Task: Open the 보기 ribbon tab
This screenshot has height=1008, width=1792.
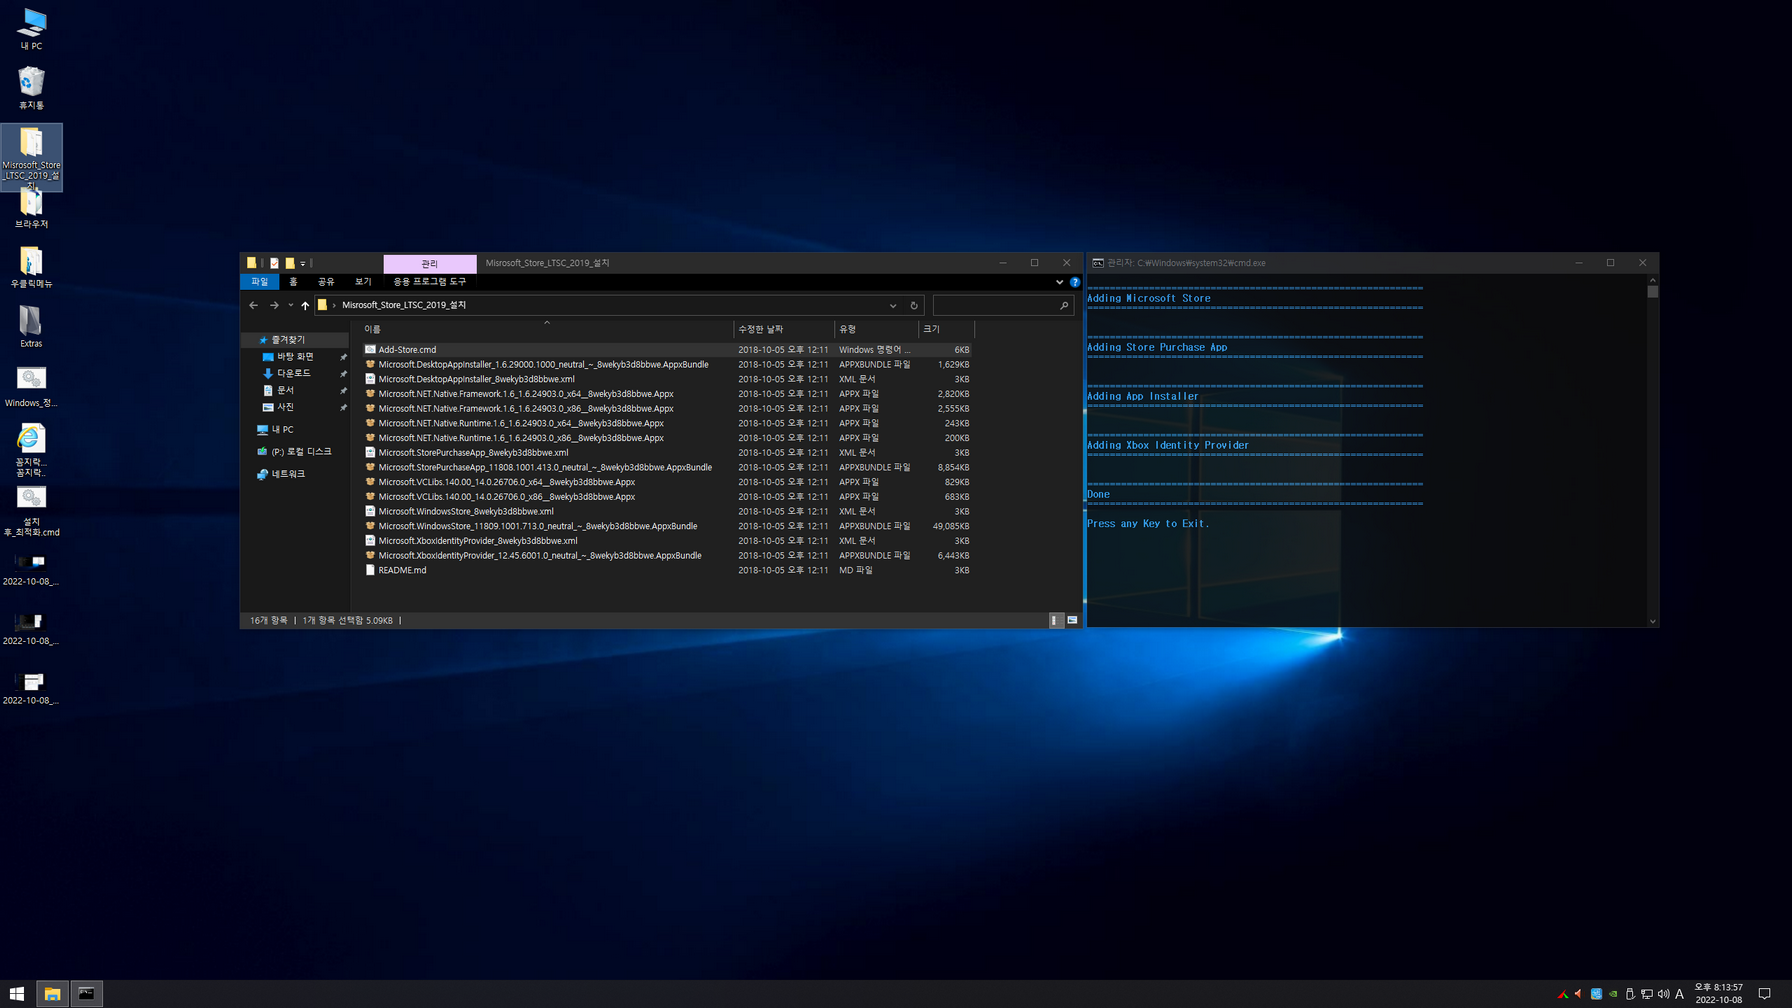Action: click(x=363, y=282)
